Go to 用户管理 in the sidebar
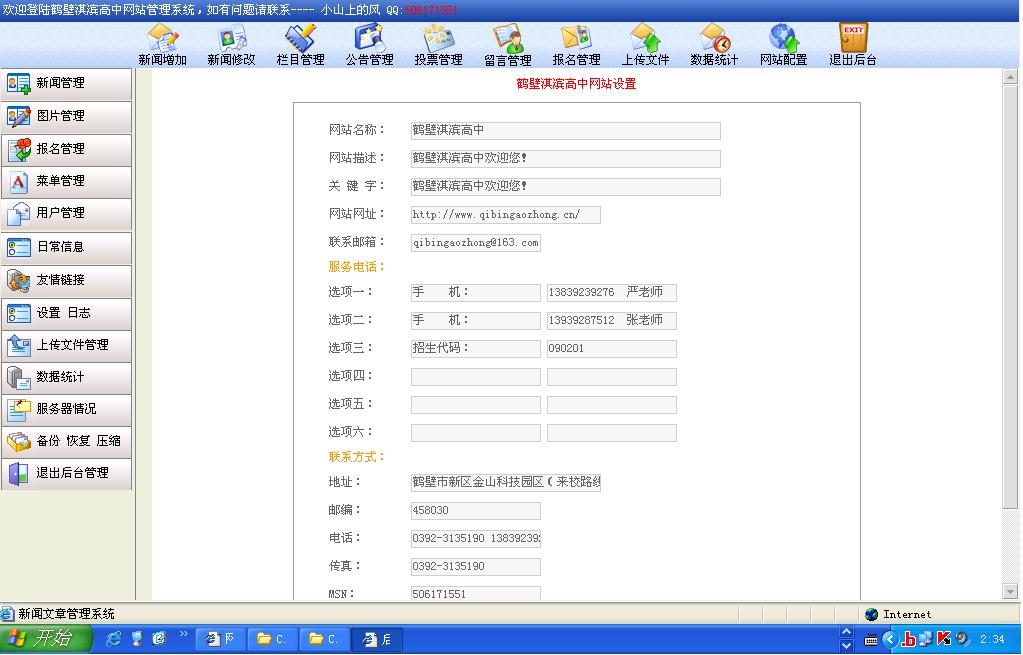 tap(66, 214)
